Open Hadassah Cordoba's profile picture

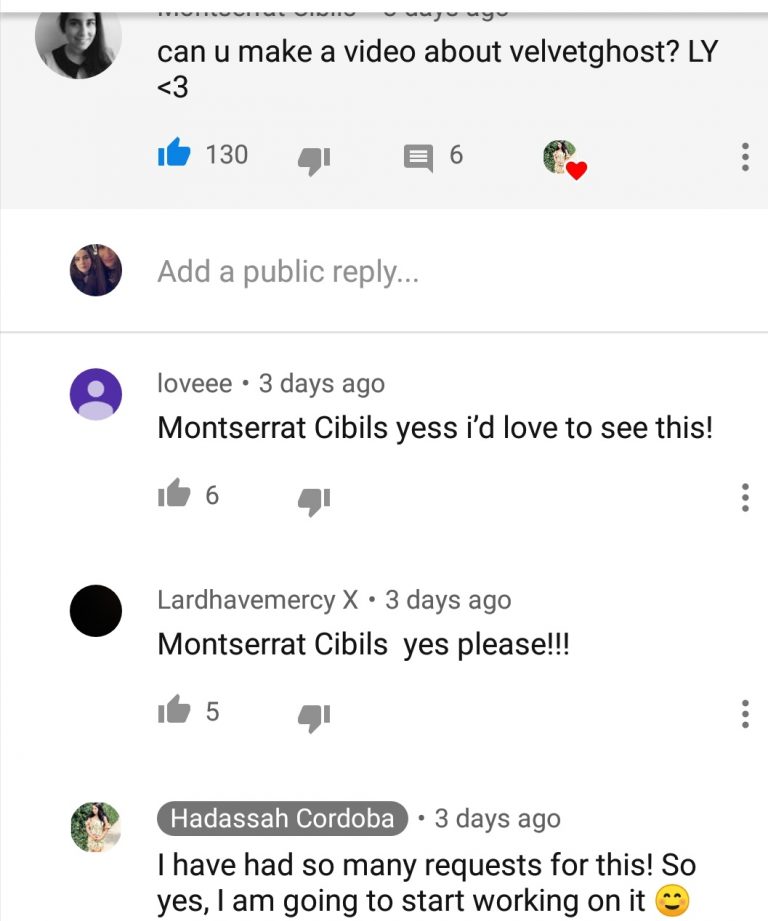[96, 827]
